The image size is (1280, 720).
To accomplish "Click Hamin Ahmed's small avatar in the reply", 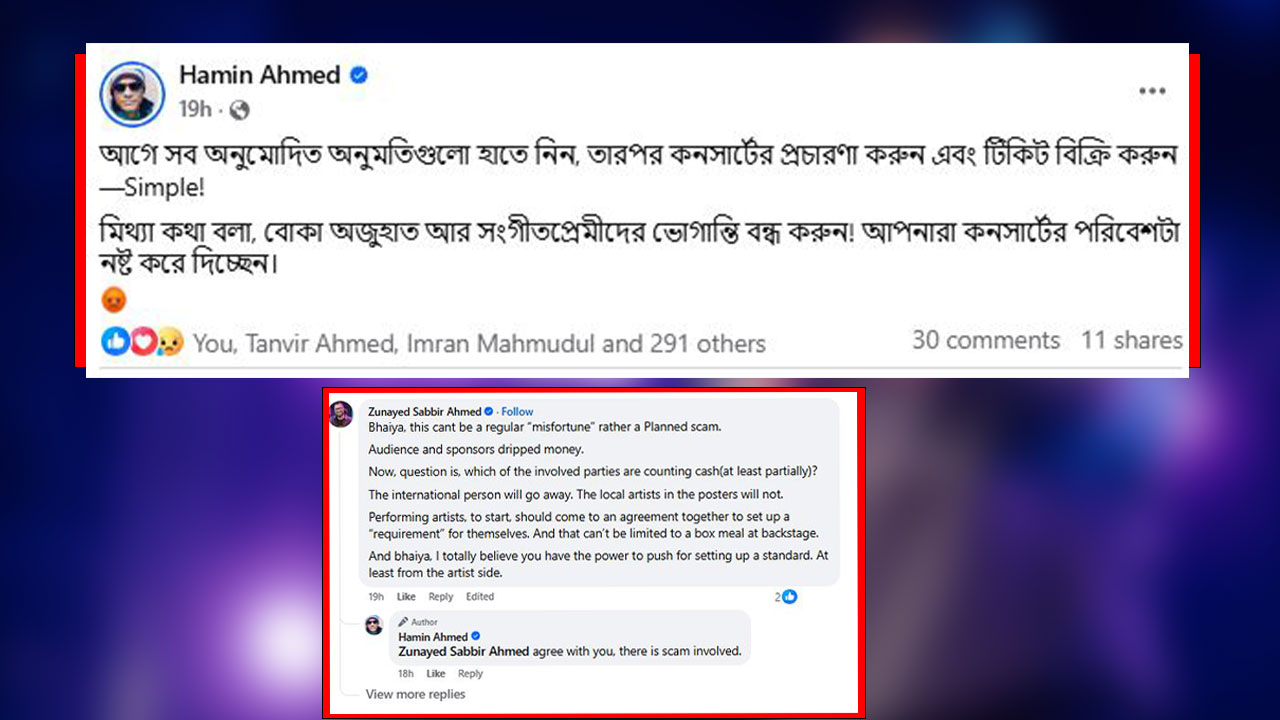I will pyautogui.click(x=373, y=625).
